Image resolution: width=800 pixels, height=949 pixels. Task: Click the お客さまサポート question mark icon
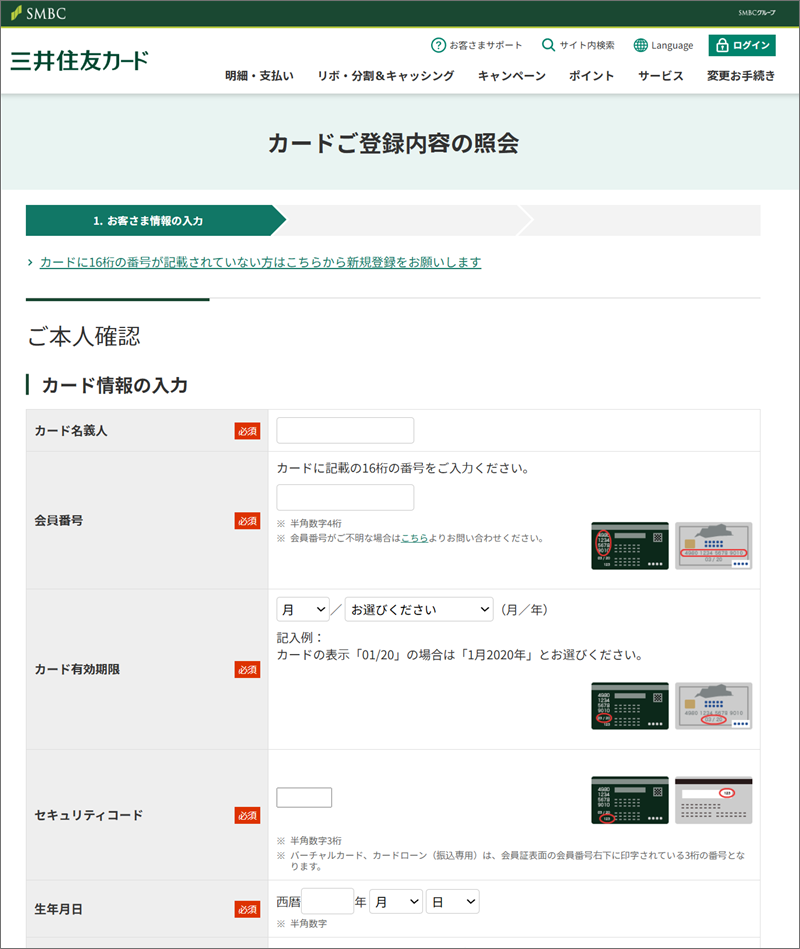(438, 45)
